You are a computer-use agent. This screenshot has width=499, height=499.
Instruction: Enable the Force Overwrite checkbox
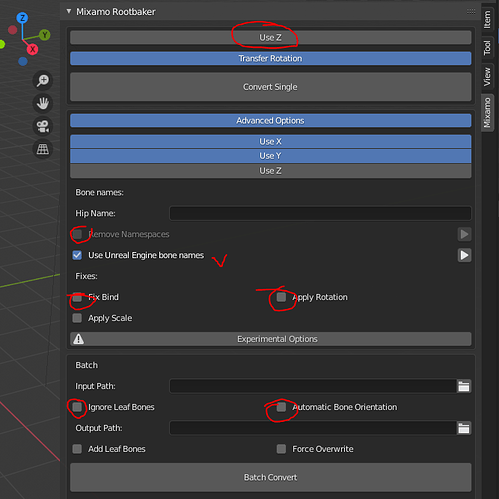(281, 449)
